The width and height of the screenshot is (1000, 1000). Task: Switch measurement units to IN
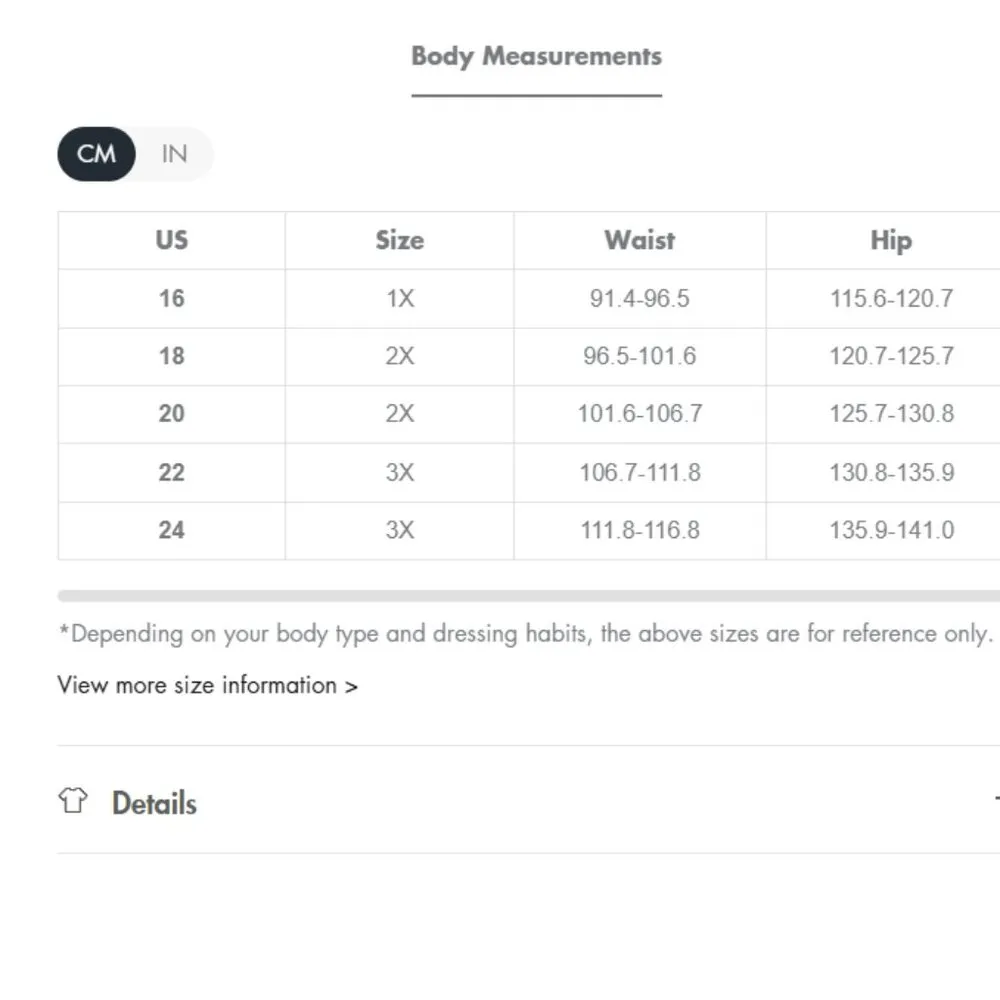(174, 154)
